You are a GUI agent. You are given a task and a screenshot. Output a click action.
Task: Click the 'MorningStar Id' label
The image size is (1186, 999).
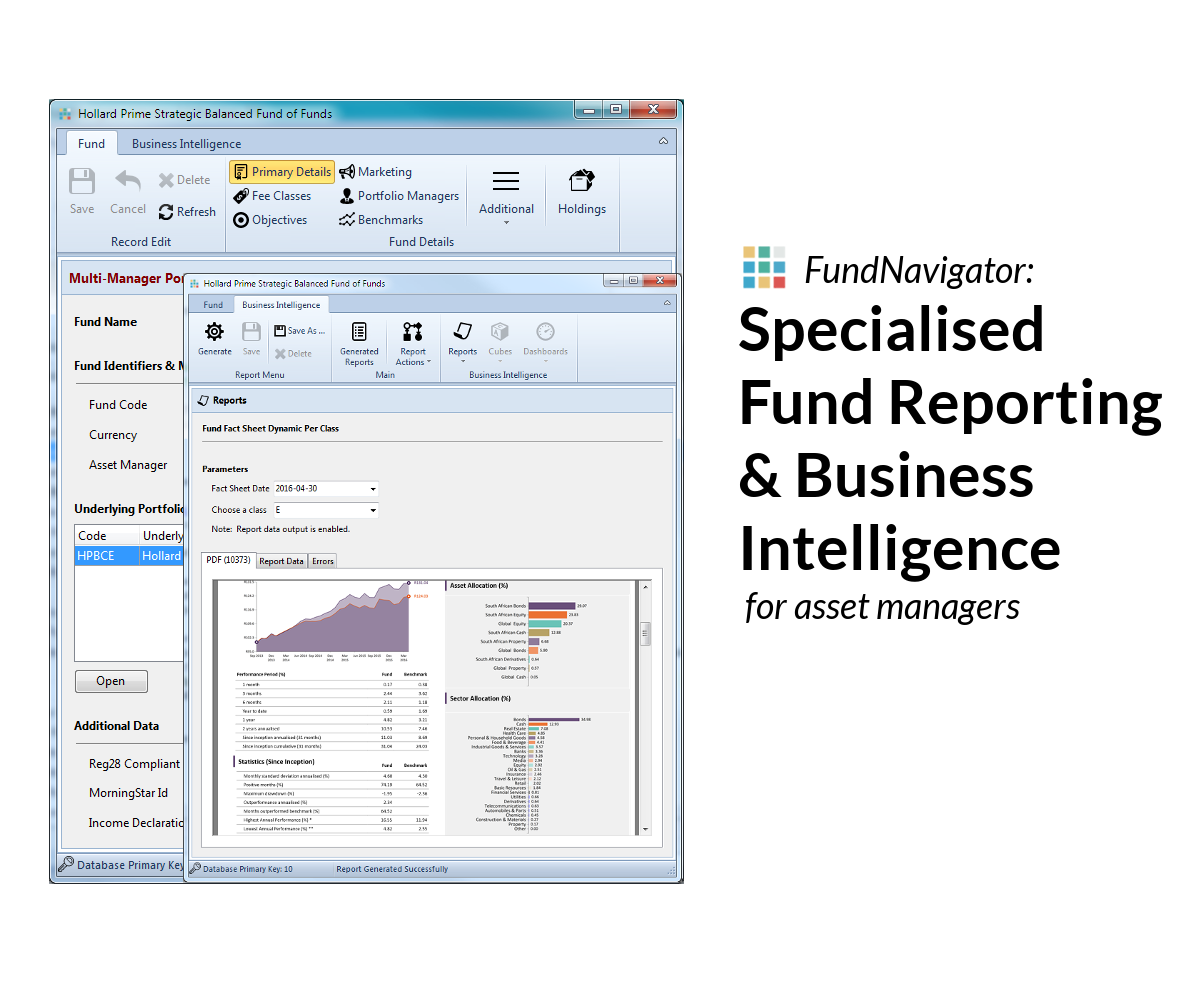pyautogui.click(x=129, y=793)
